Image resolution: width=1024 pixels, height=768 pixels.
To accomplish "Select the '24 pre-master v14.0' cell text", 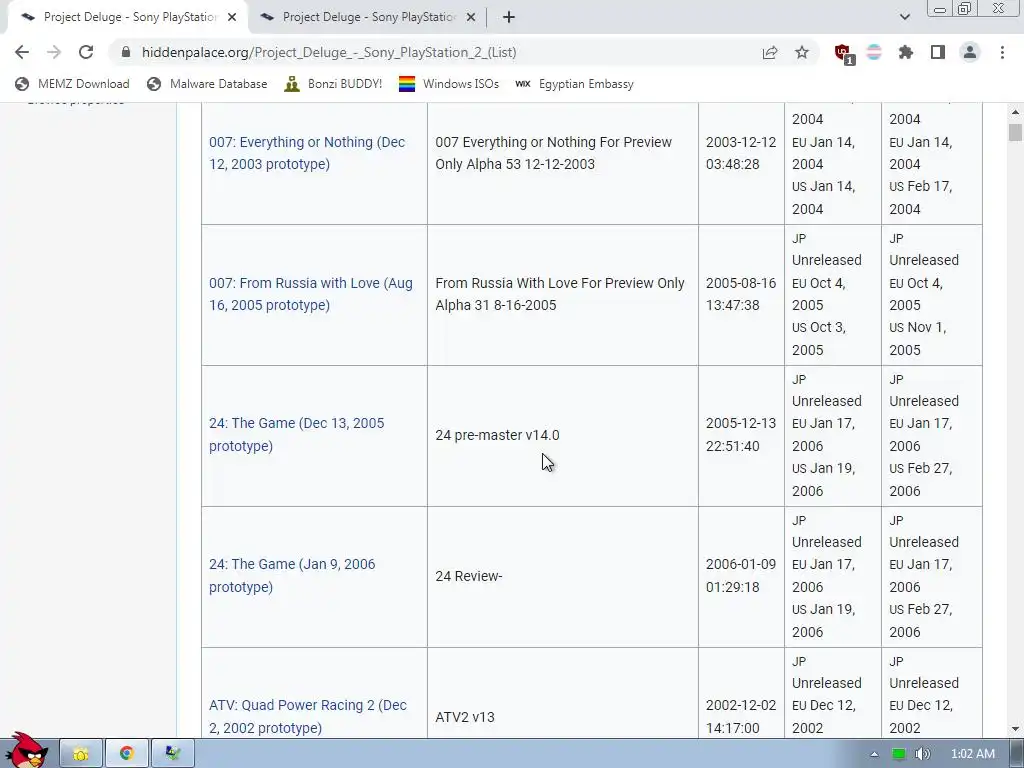I will point(498,435).
